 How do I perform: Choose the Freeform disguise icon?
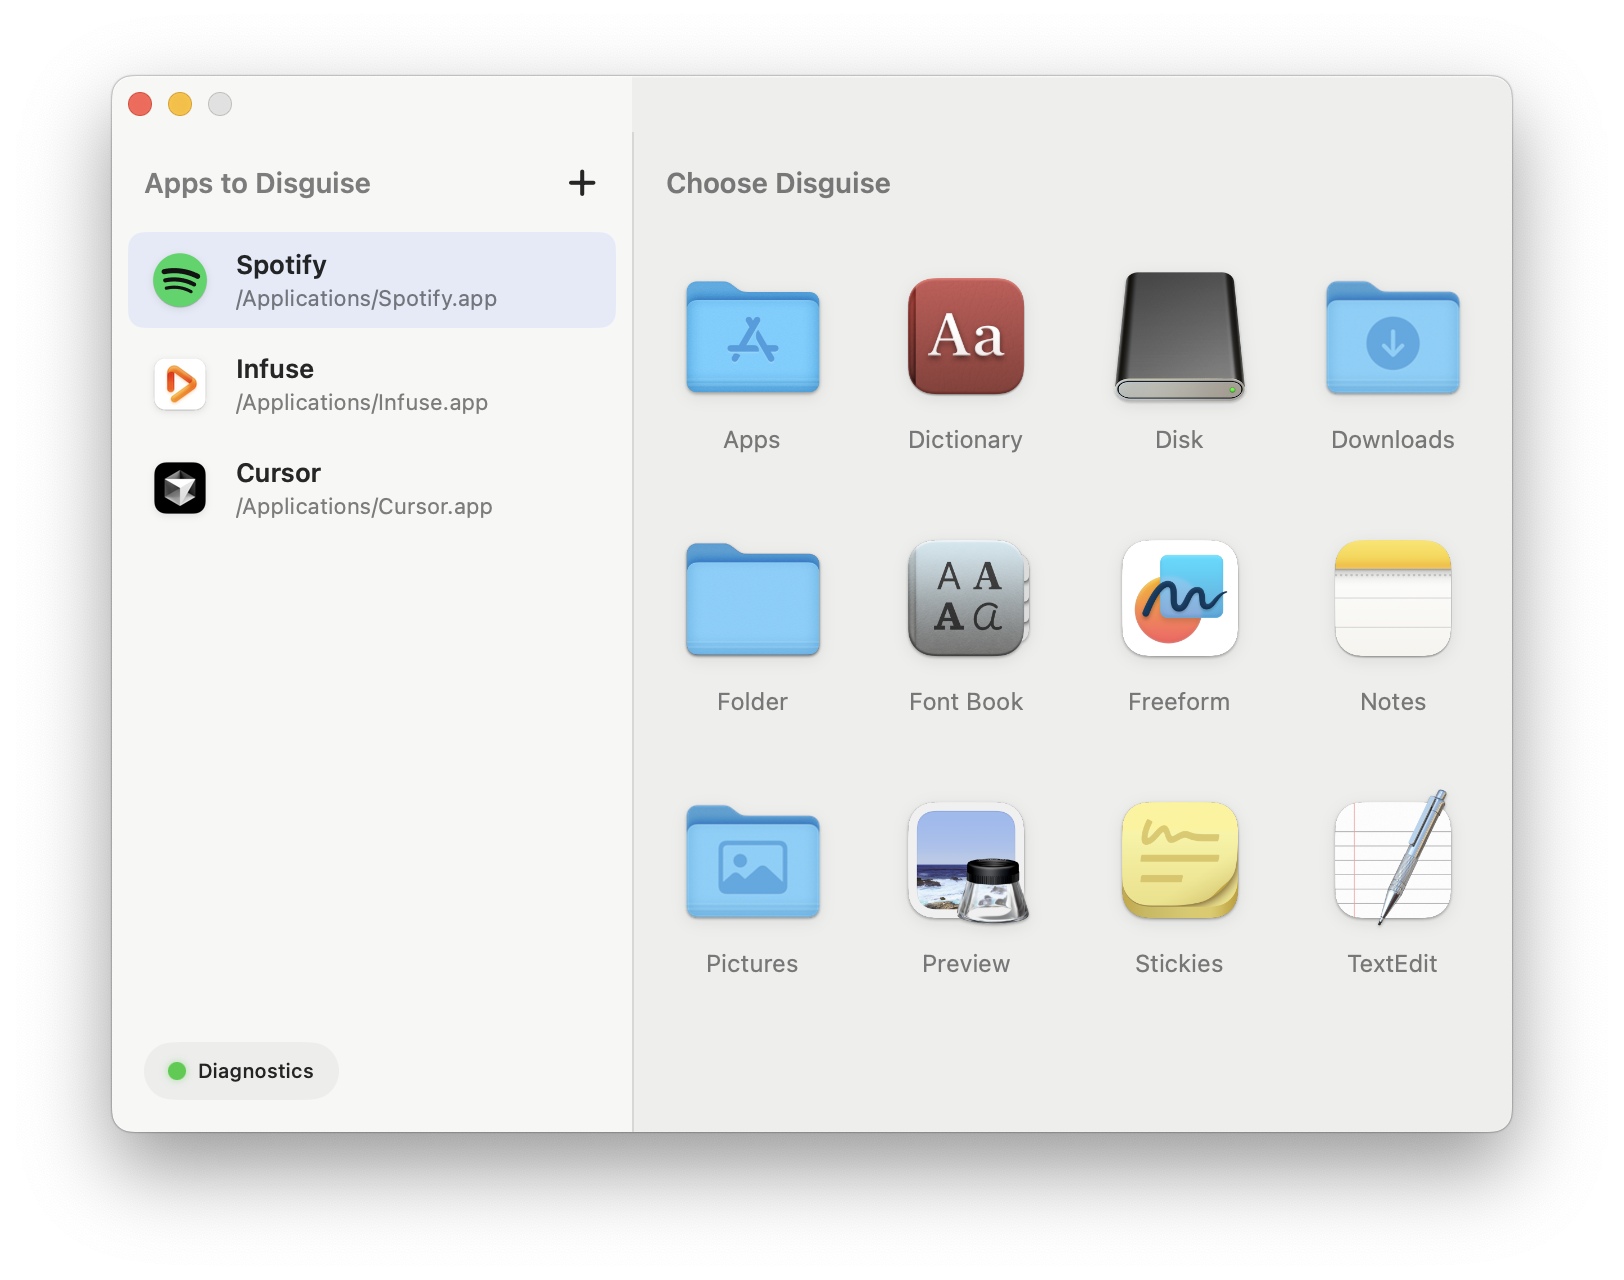click(x=1180, y=598)
